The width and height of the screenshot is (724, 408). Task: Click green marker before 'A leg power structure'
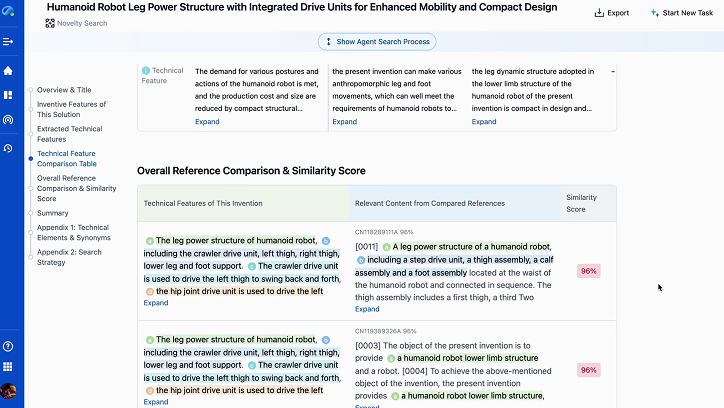[x=386, y=247]
